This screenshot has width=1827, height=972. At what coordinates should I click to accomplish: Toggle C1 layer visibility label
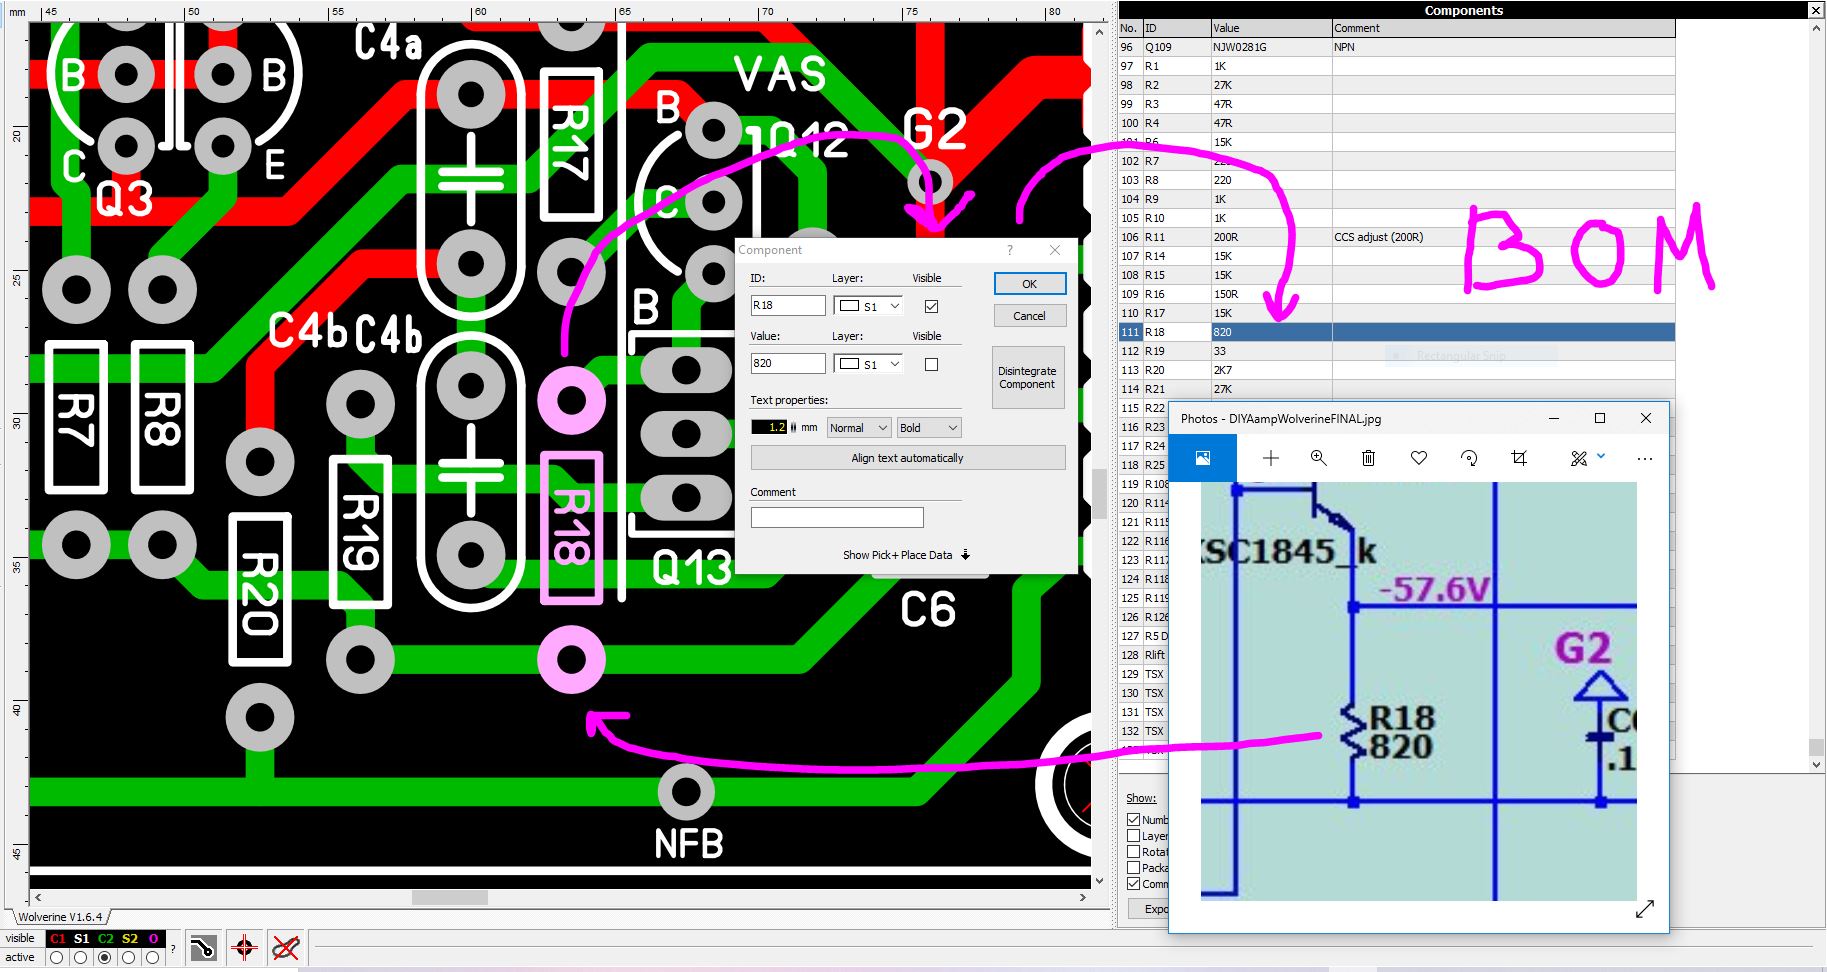pyautogui.click(x=57, y=938)
